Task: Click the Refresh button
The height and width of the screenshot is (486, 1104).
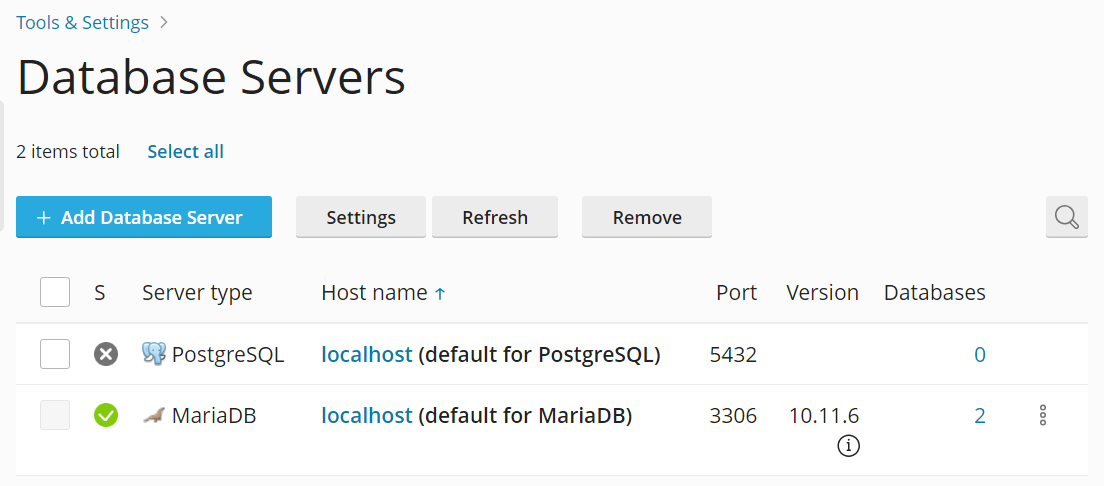Action: pos(495,217)
